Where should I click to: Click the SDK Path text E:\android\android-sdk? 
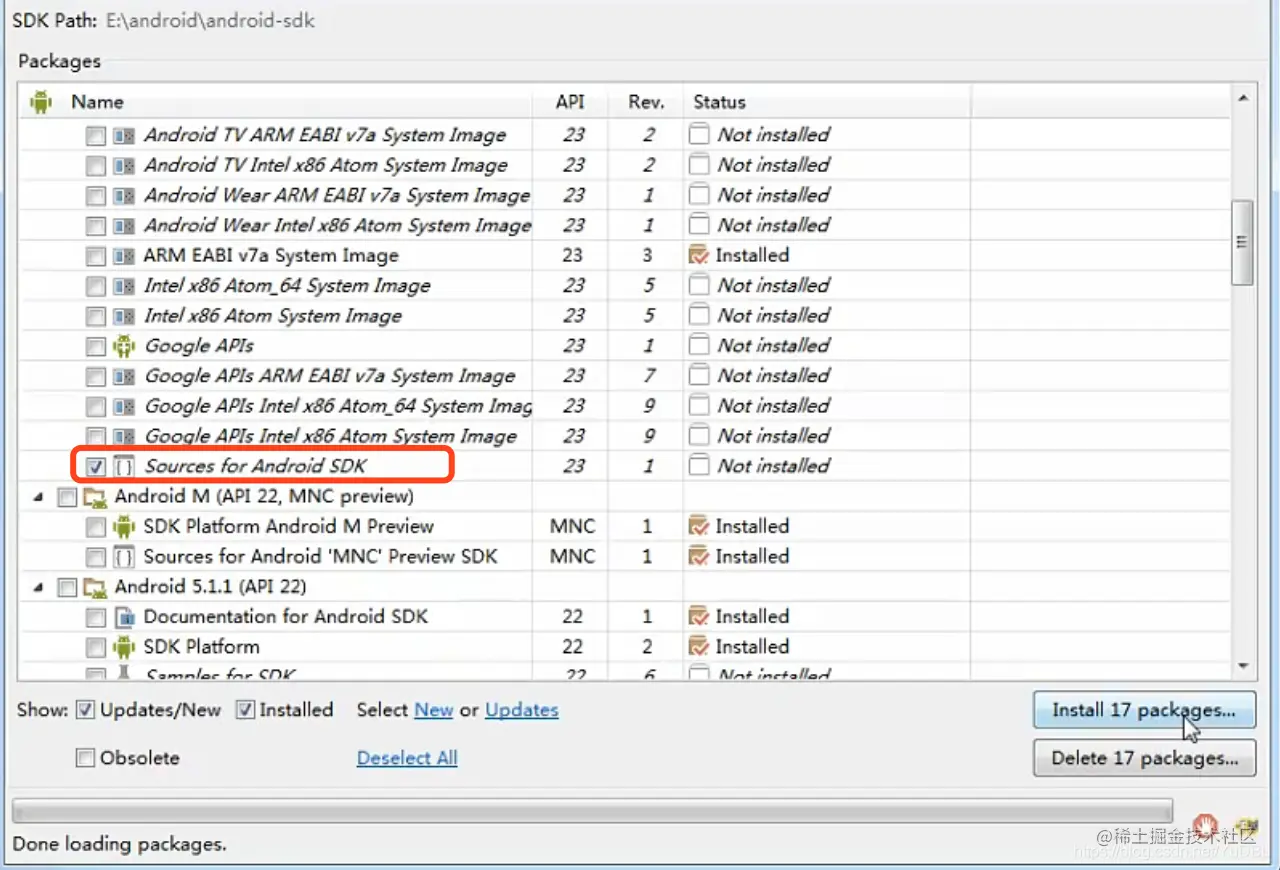click(x=210, y=20)
